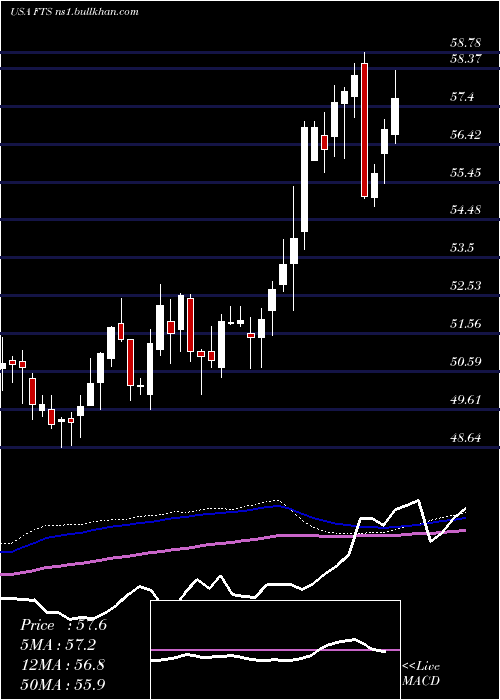
Task: Click the 48.64 price level label
Action: click(x=466, y=437)
